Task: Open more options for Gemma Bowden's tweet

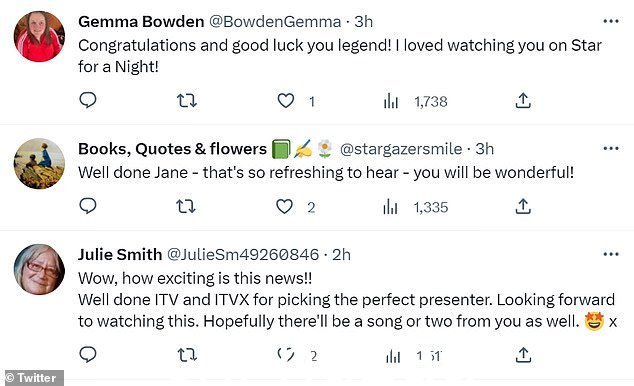Action: [x=611, y=21]
